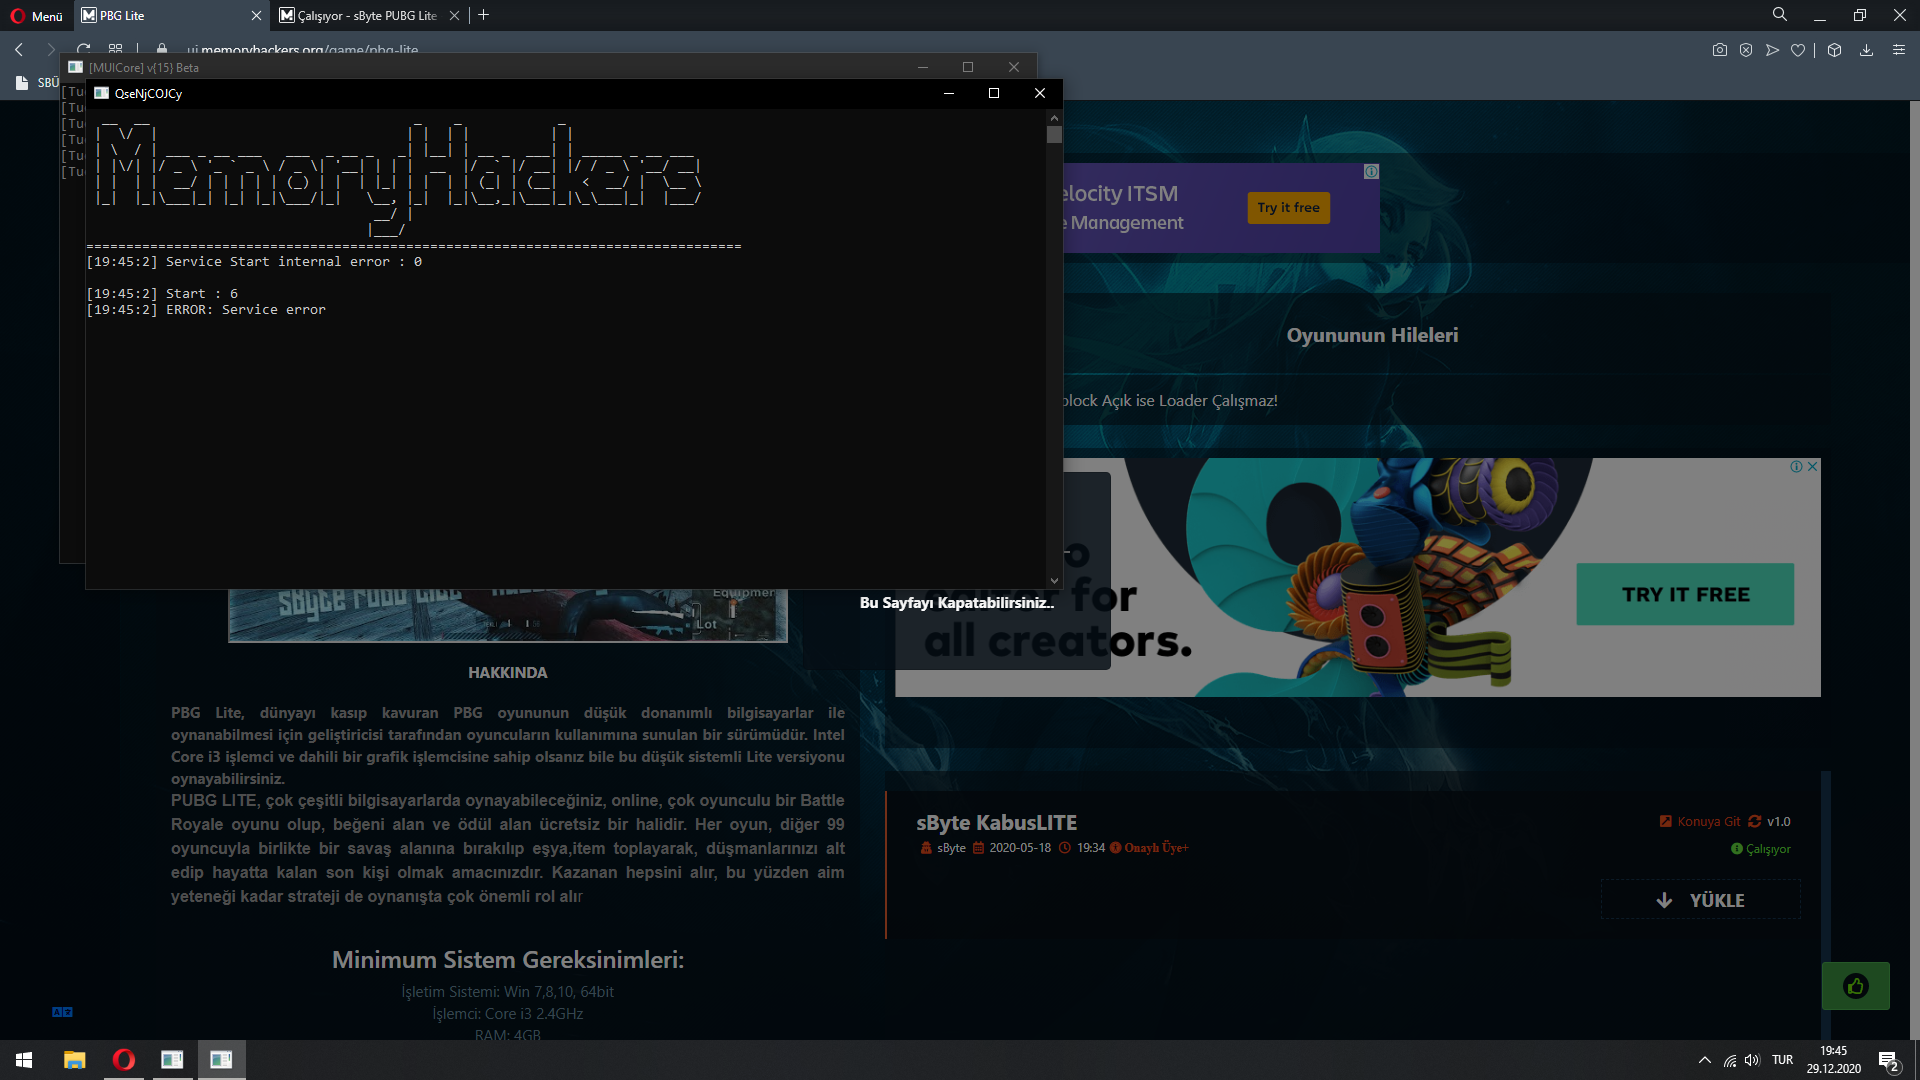
Task: Close the [MUICore] Beta window
Action: 1014,67
